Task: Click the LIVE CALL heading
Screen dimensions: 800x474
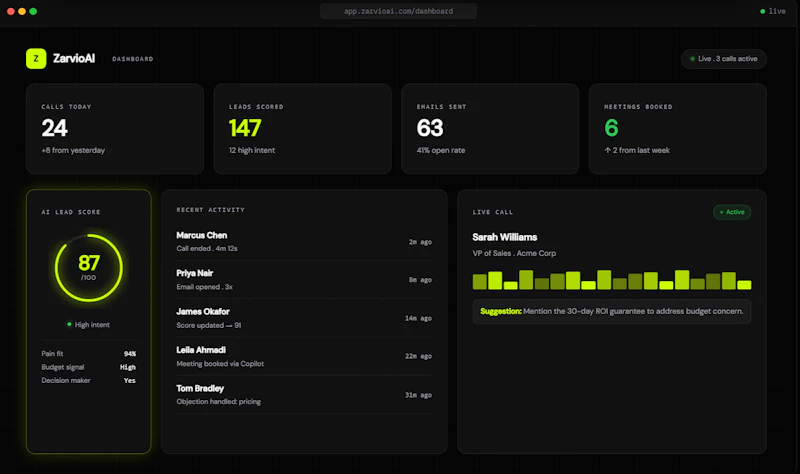Action: (493, 212)
